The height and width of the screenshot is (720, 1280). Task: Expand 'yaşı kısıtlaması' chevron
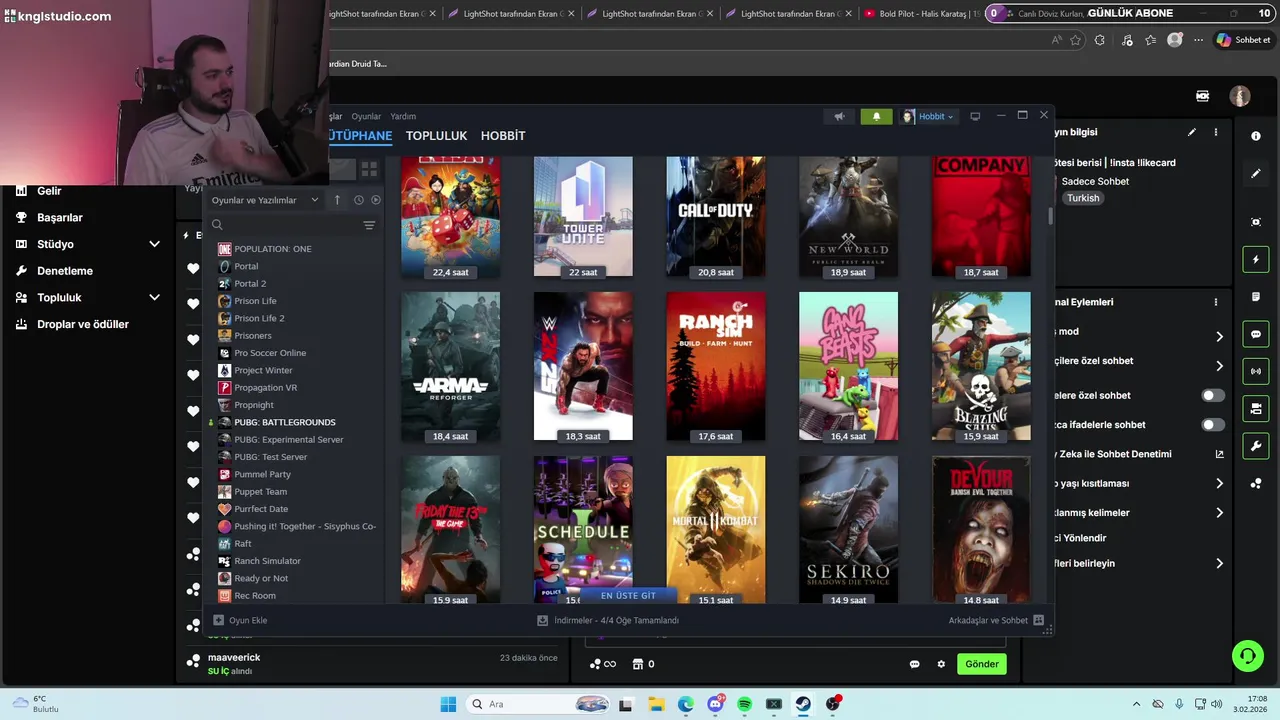click(1219, 484)
